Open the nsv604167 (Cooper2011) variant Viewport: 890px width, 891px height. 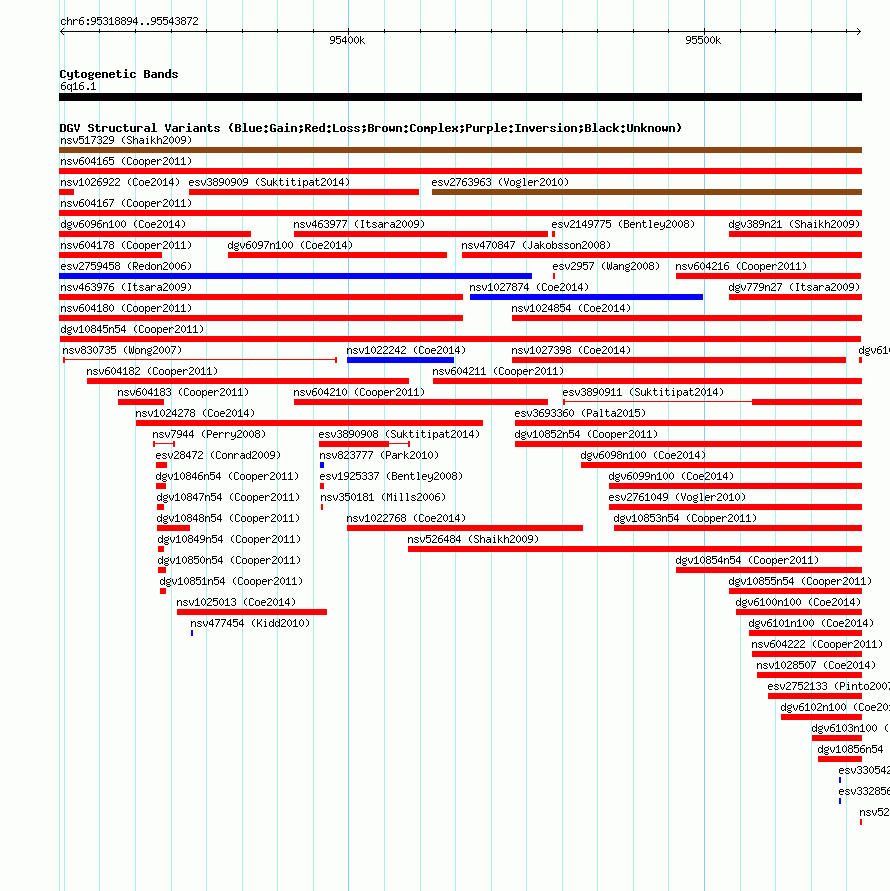tap(126, 203)
